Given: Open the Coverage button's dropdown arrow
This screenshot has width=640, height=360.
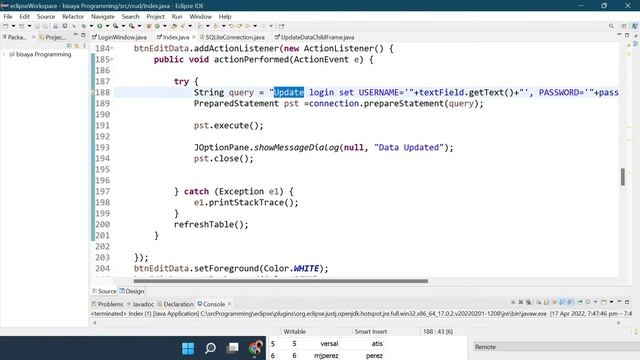Looking at the screenshot, I should (123, 26).
